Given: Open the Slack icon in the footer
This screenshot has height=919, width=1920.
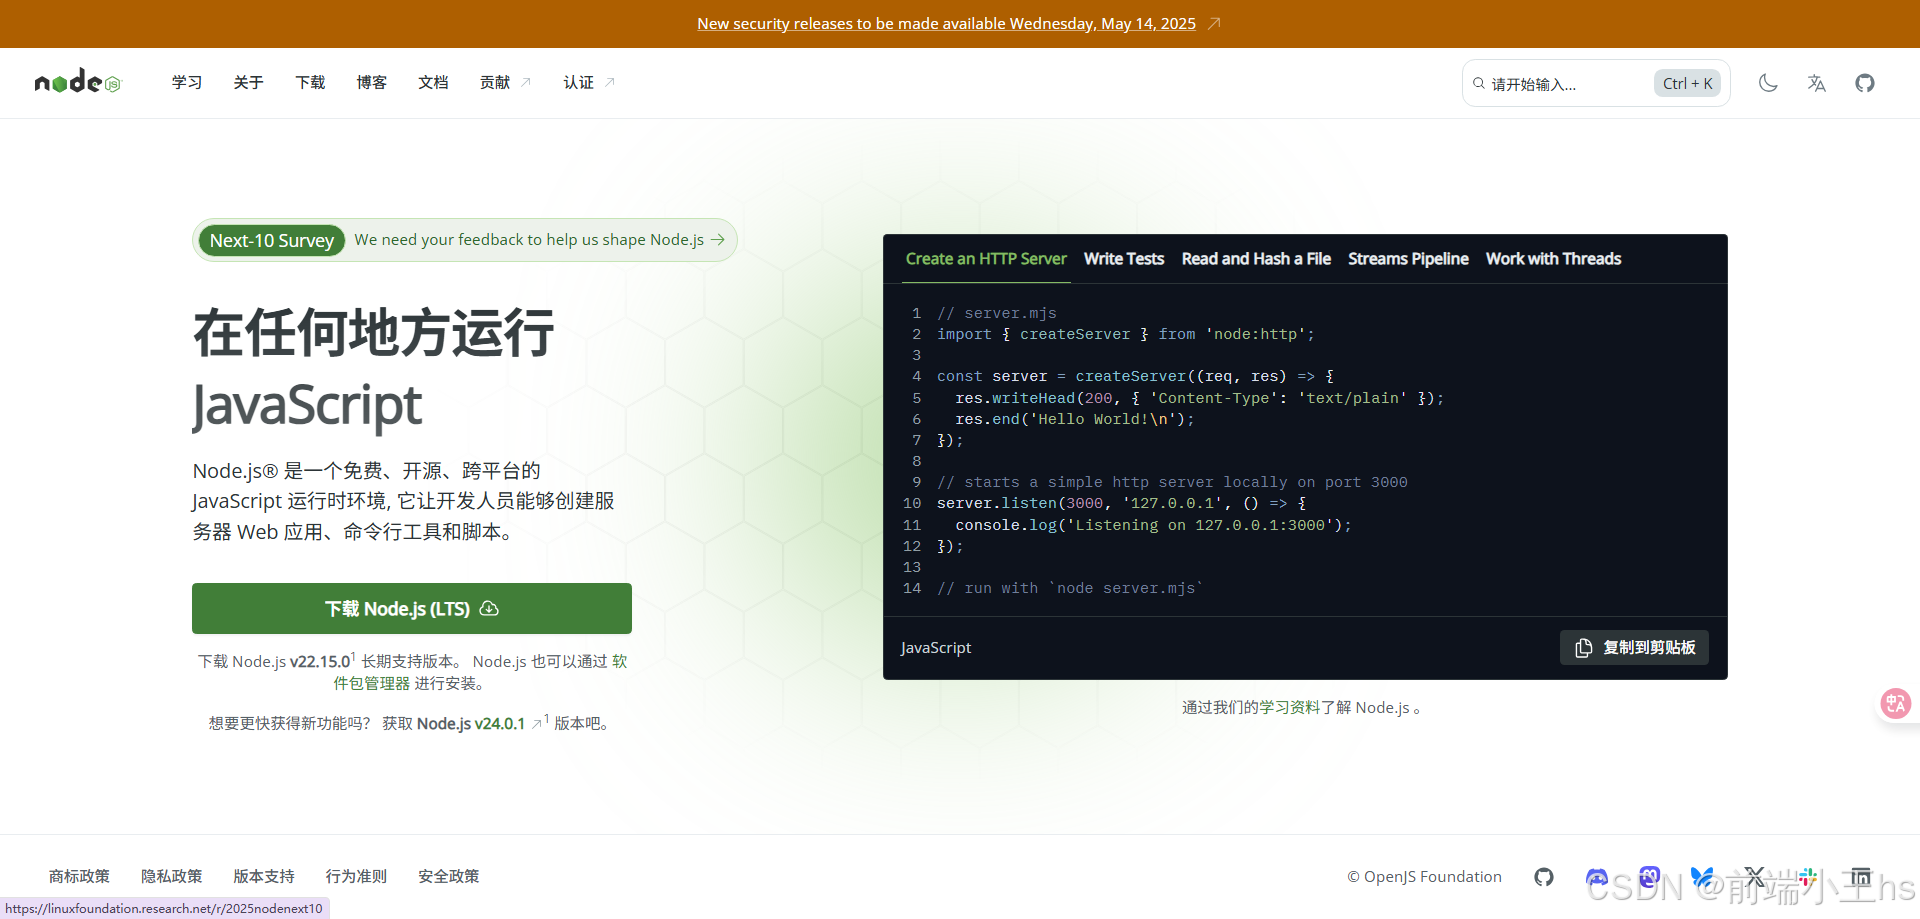Looking at the screenshot, I should pyautogui.click(x=1808, y=877).
